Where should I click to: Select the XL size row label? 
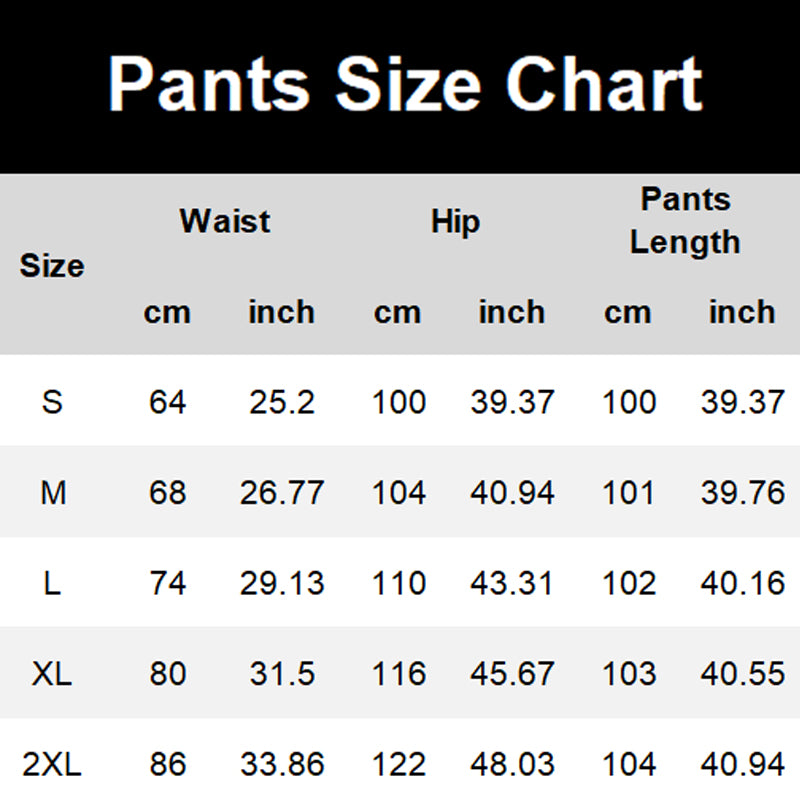click(x=52, y=674)
